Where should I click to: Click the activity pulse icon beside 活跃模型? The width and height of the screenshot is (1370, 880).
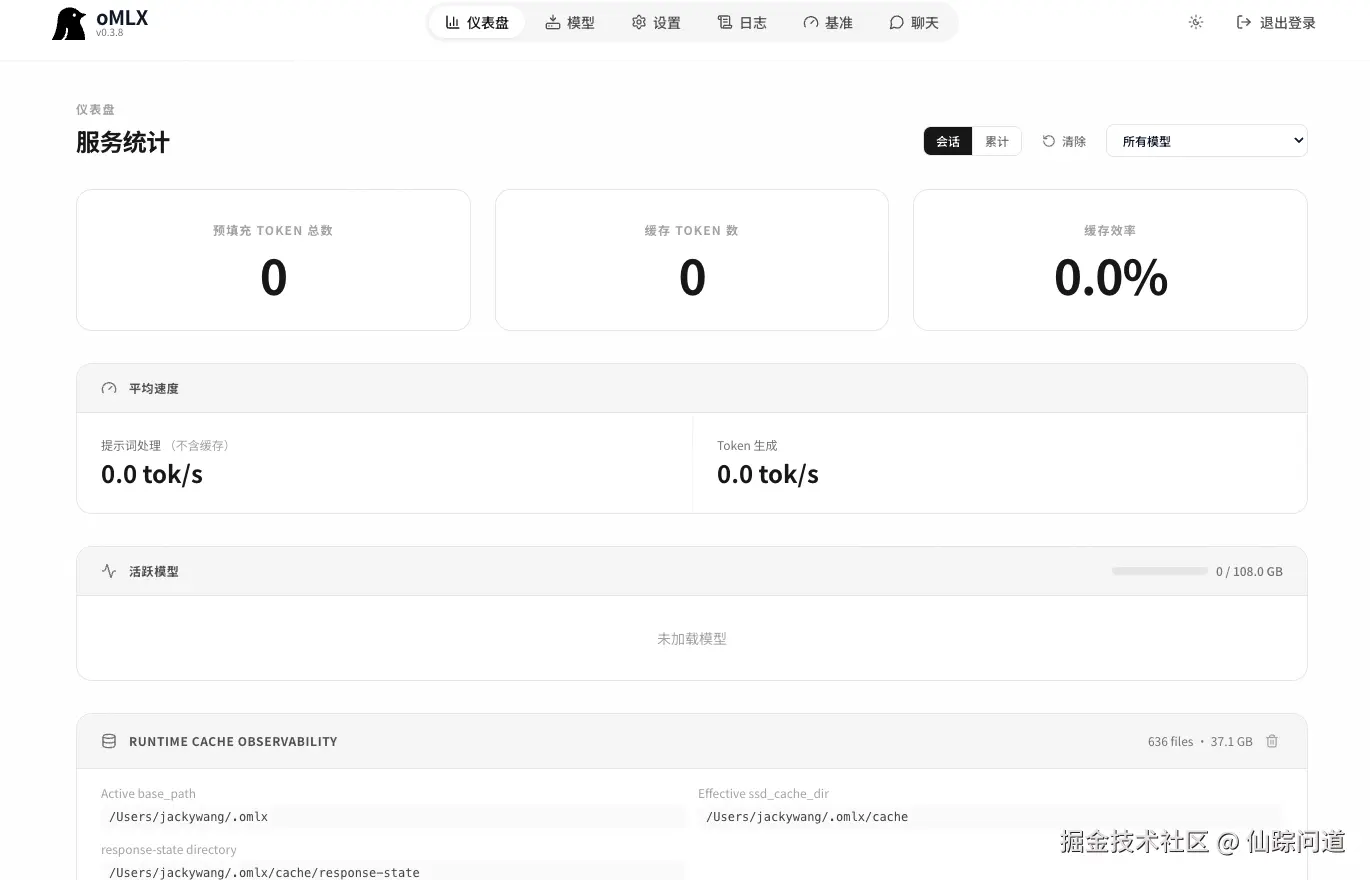(x=109, y=571)
